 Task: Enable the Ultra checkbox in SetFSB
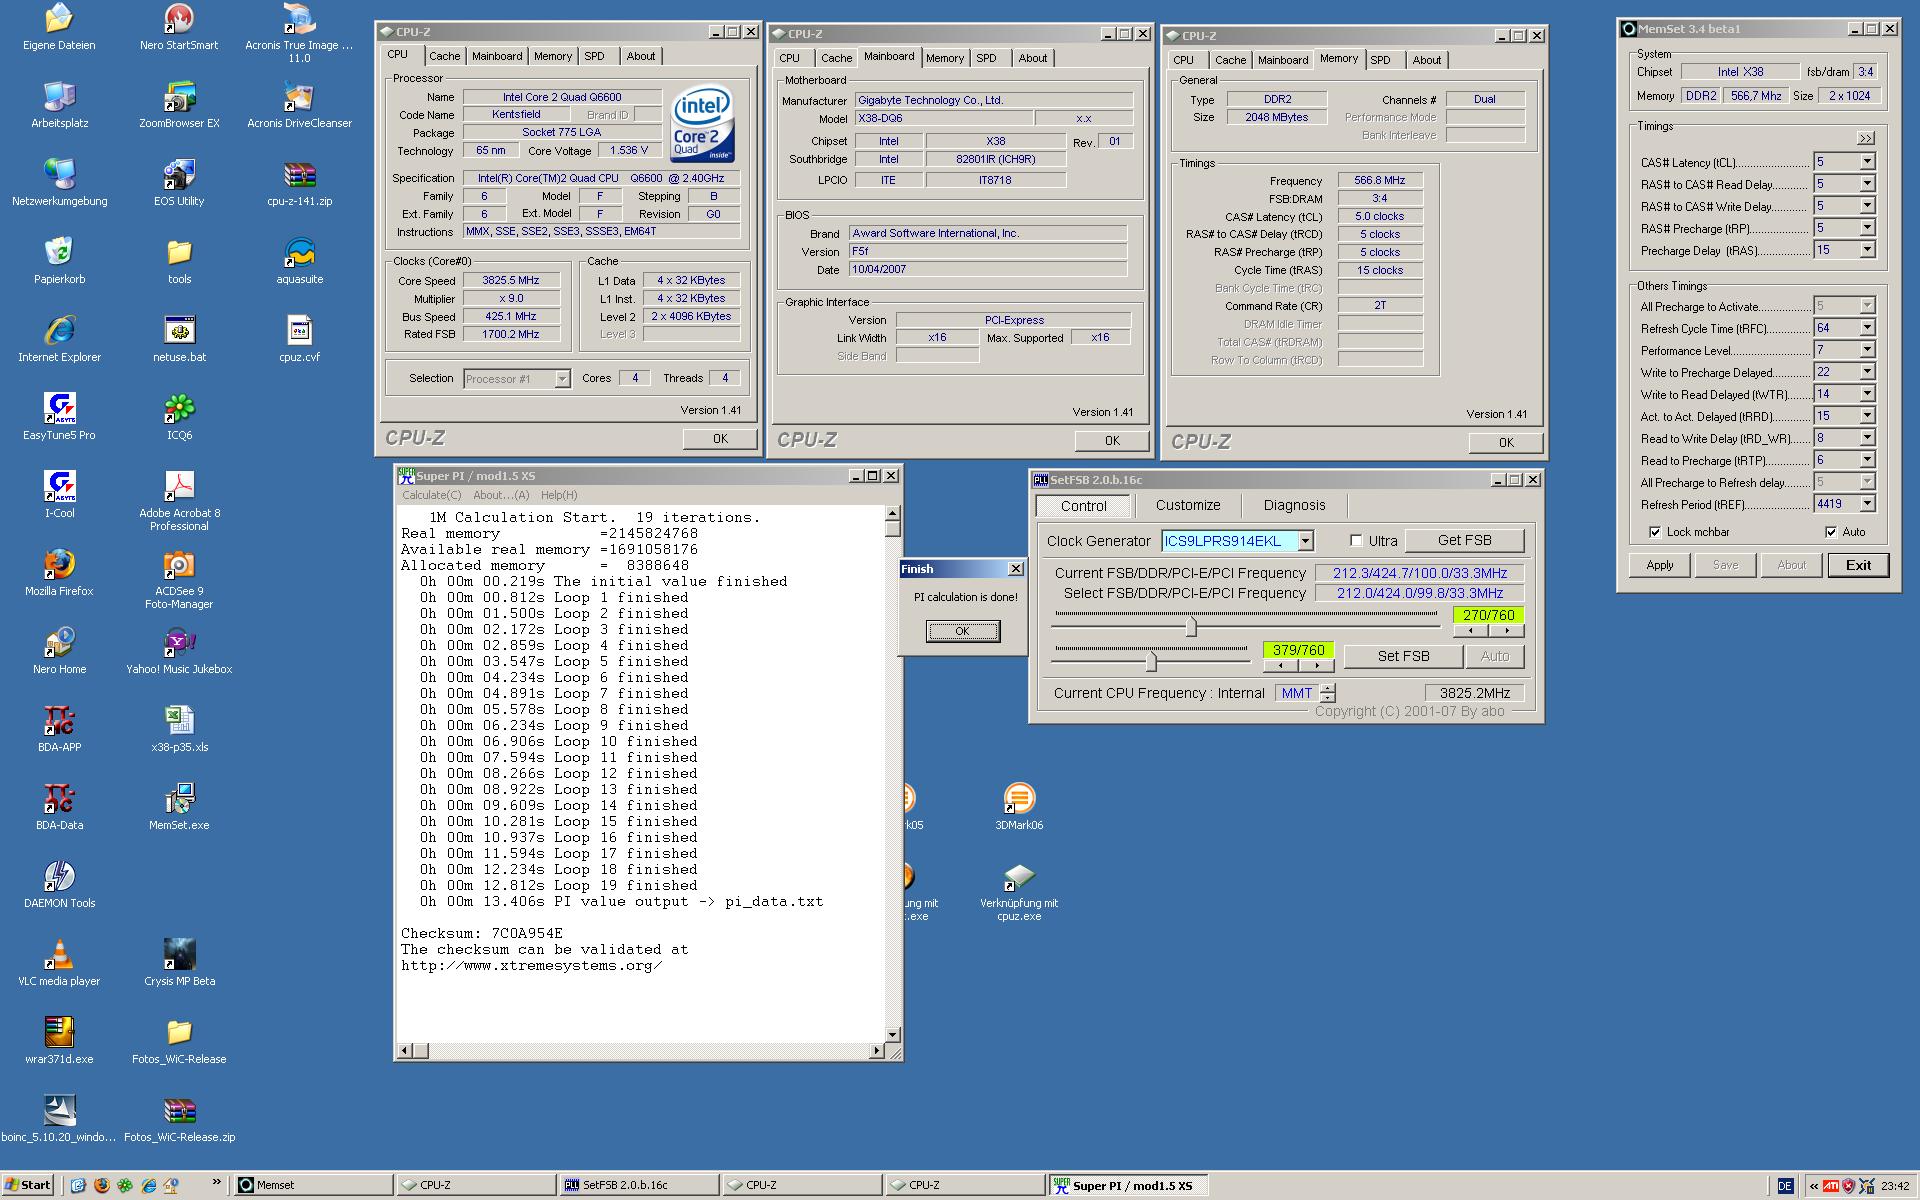1356,541
